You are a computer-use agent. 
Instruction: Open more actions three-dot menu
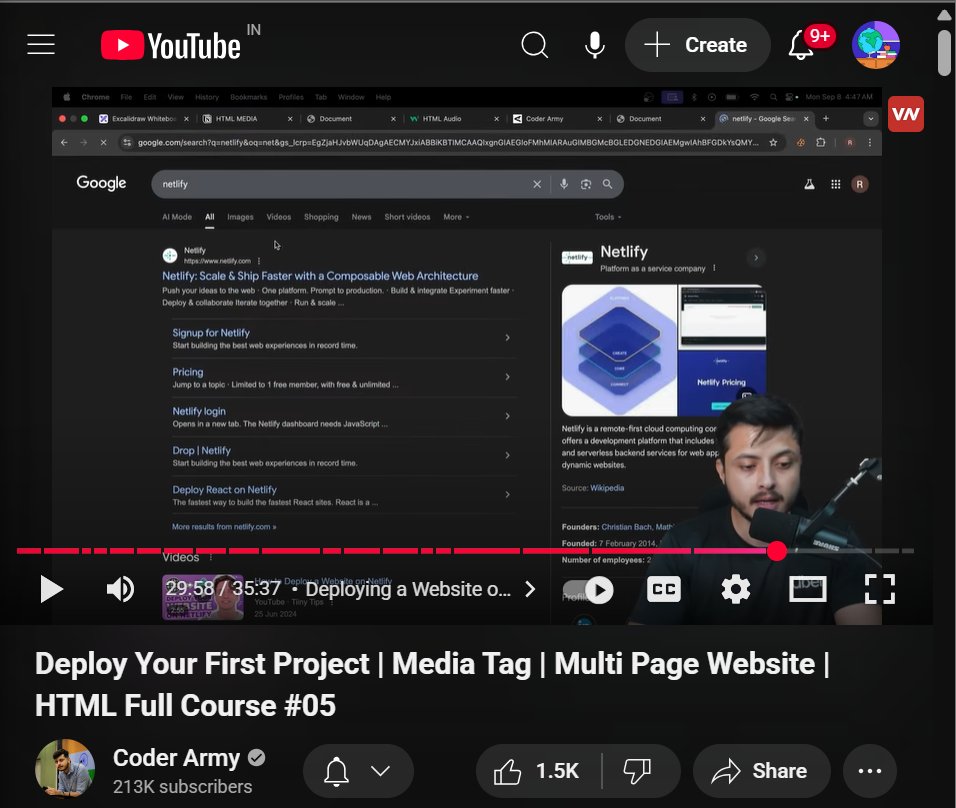coord(870,771)
